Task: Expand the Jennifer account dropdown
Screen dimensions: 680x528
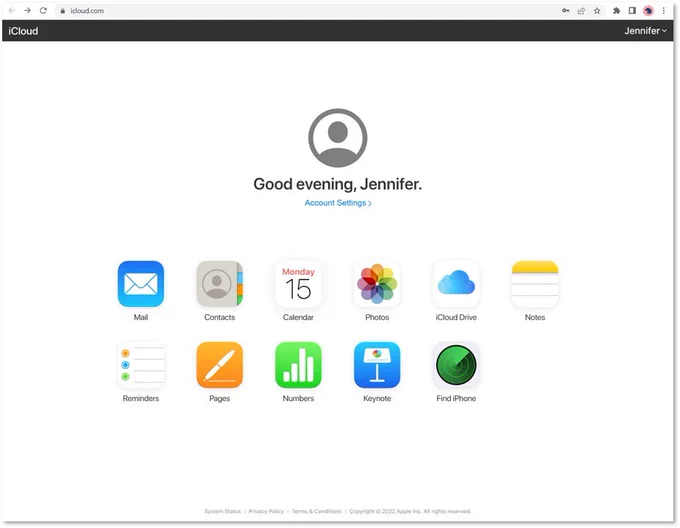Action: 645,31
